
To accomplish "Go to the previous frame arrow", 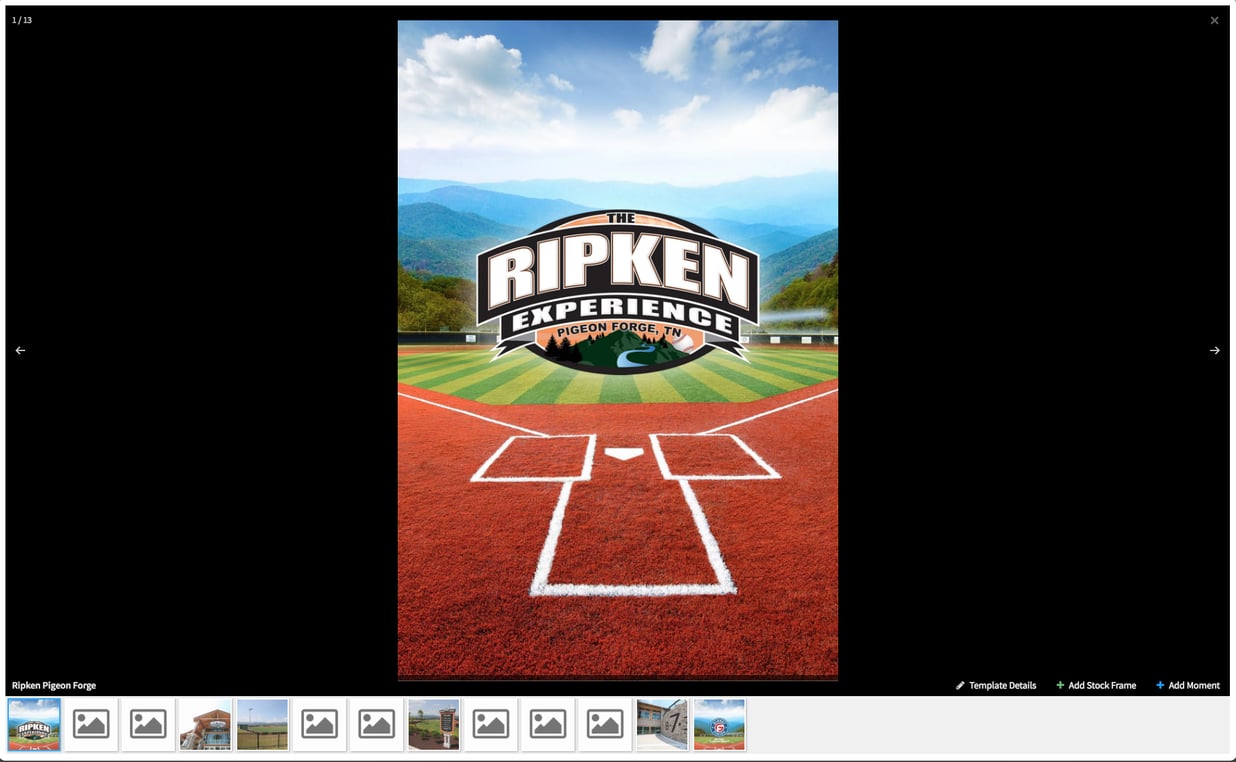I will coord(20,350).
